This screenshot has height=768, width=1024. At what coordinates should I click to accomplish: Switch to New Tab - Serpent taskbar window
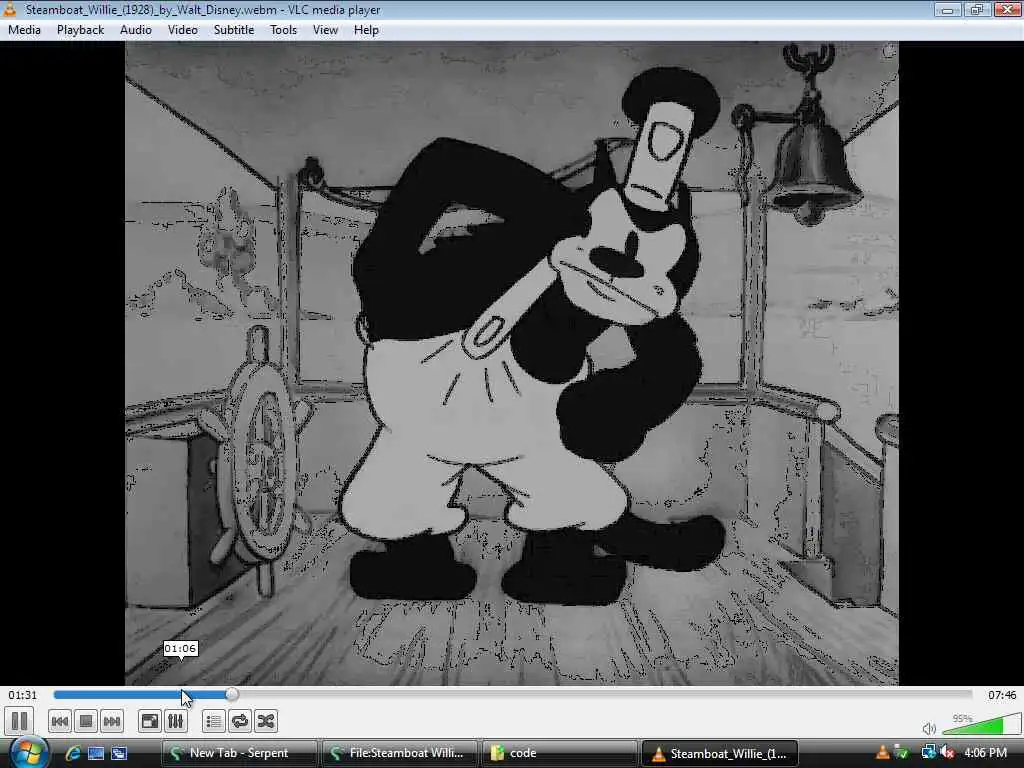(x=239, y=753)
